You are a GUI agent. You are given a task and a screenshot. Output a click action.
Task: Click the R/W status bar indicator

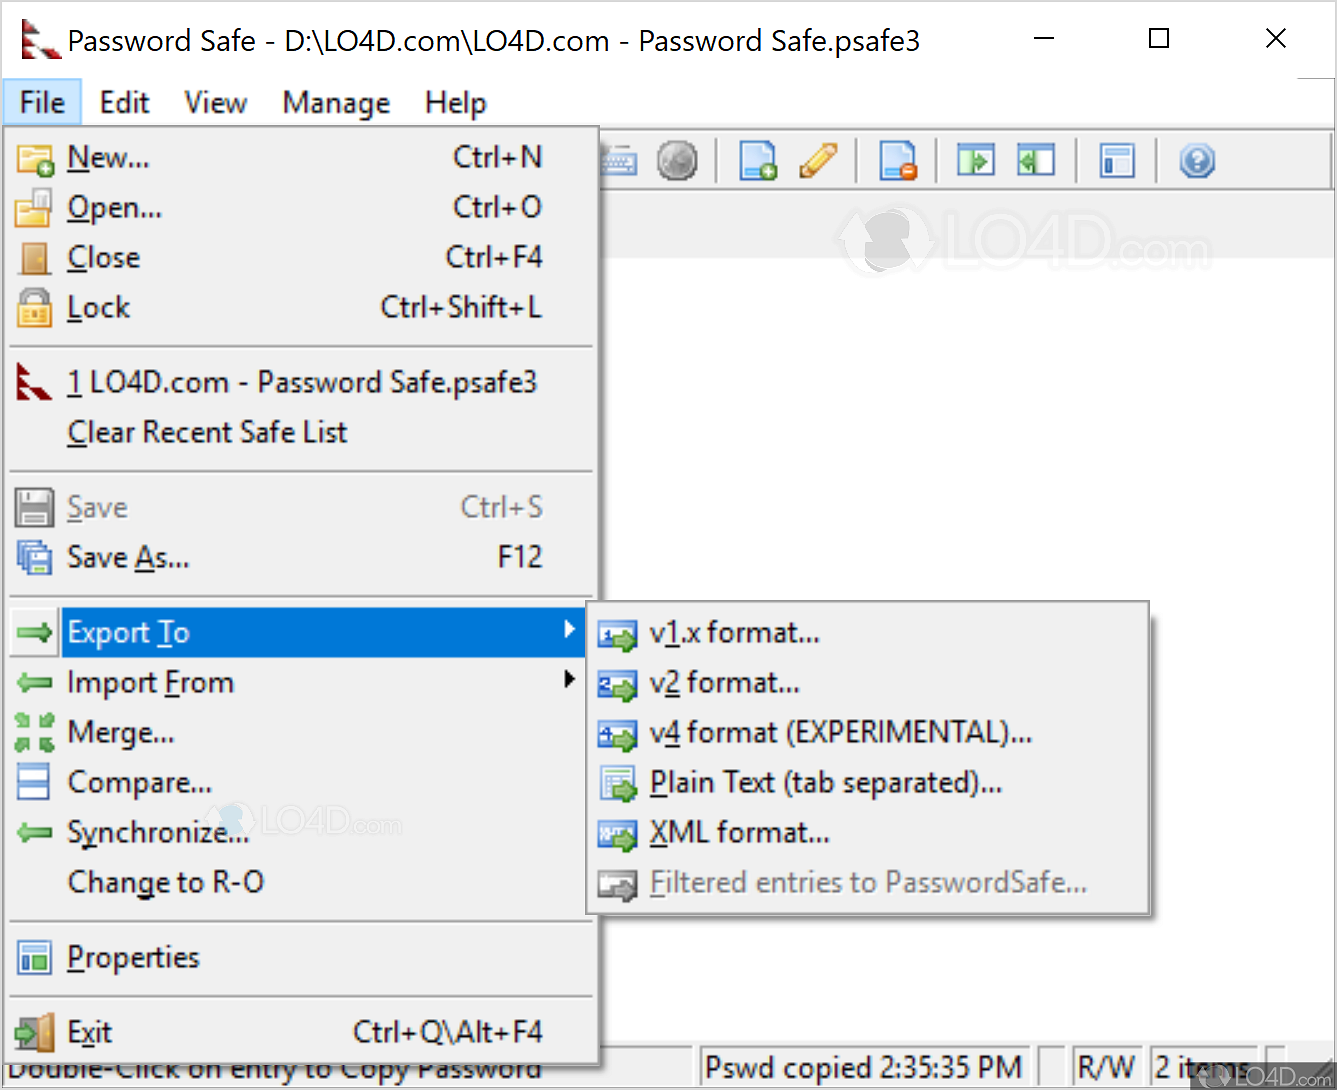tap(1107, 1066)
